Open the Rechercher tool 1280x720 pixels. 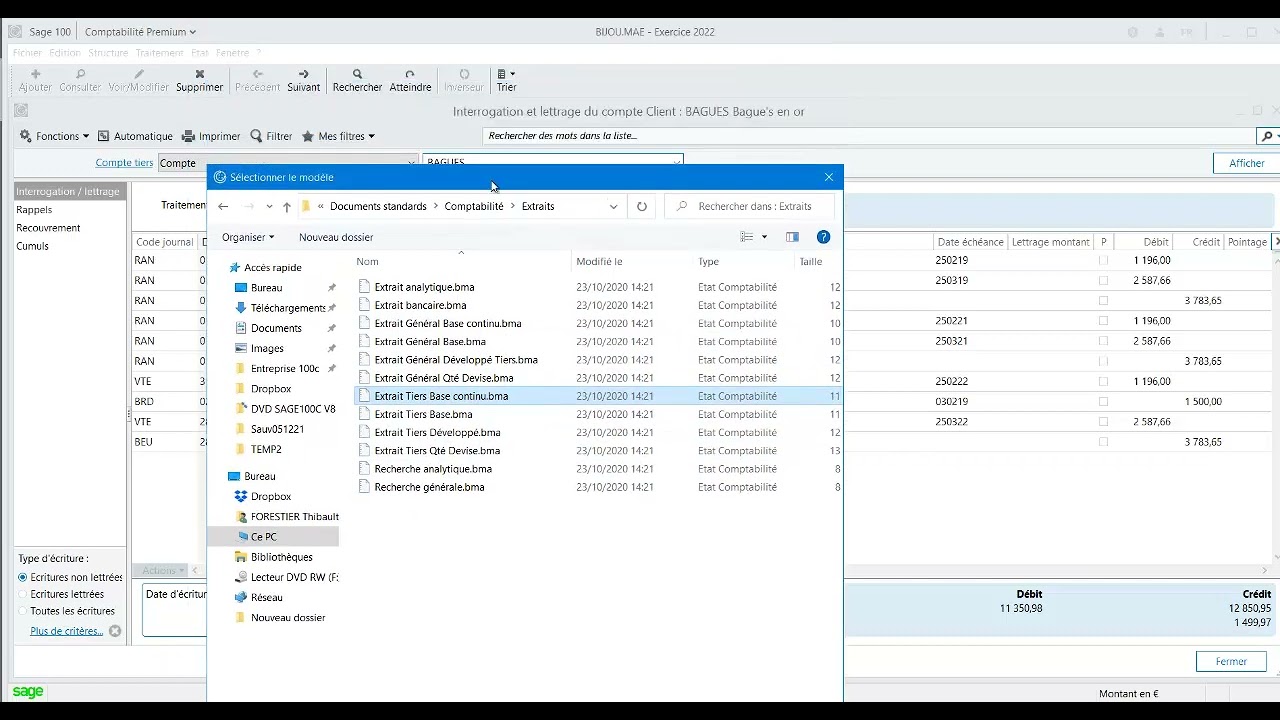pyautogui.click(x=357, y=80)
